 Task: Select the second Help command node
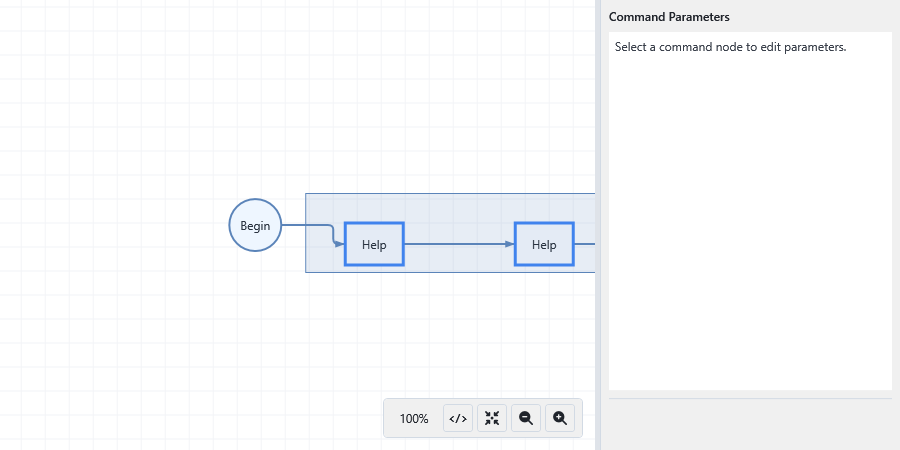click(544, 245)
